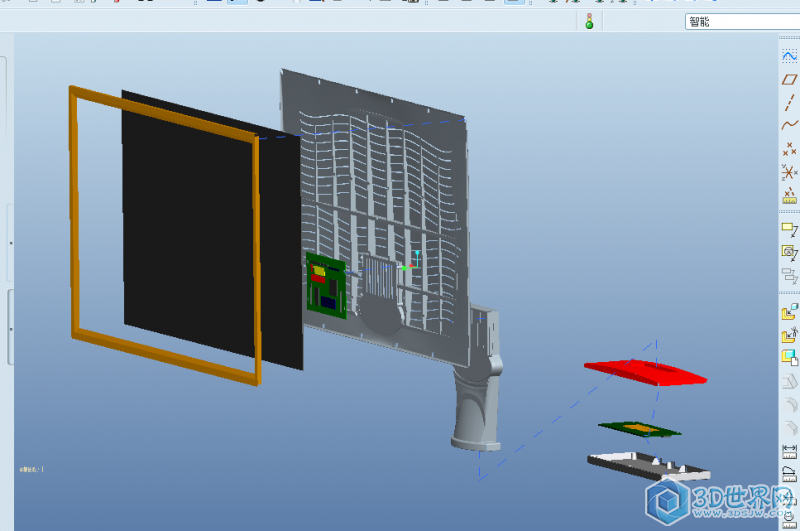Select the small green PCB below red cover
Viewport: 800px width, 531px height.
click(x=640, y=429)
